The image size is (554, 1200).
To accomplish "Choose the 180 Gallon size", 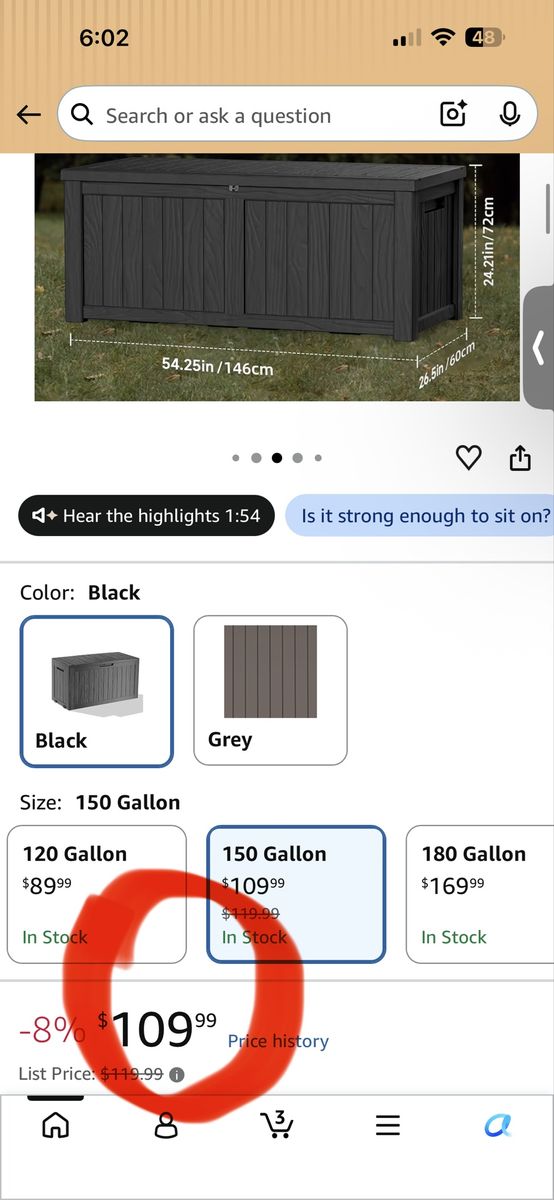I will click(481, 894).
